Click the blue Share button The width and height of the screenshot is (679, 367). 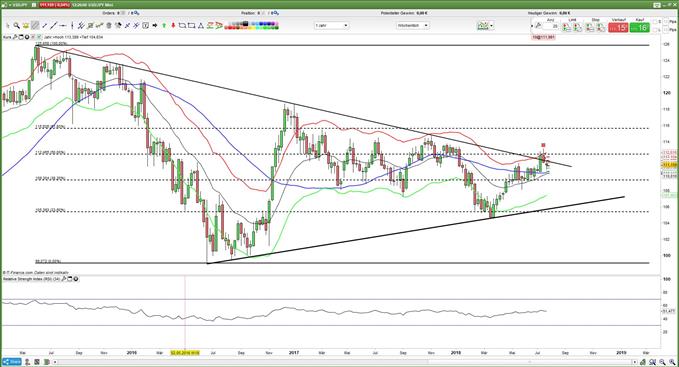[11, 362]
